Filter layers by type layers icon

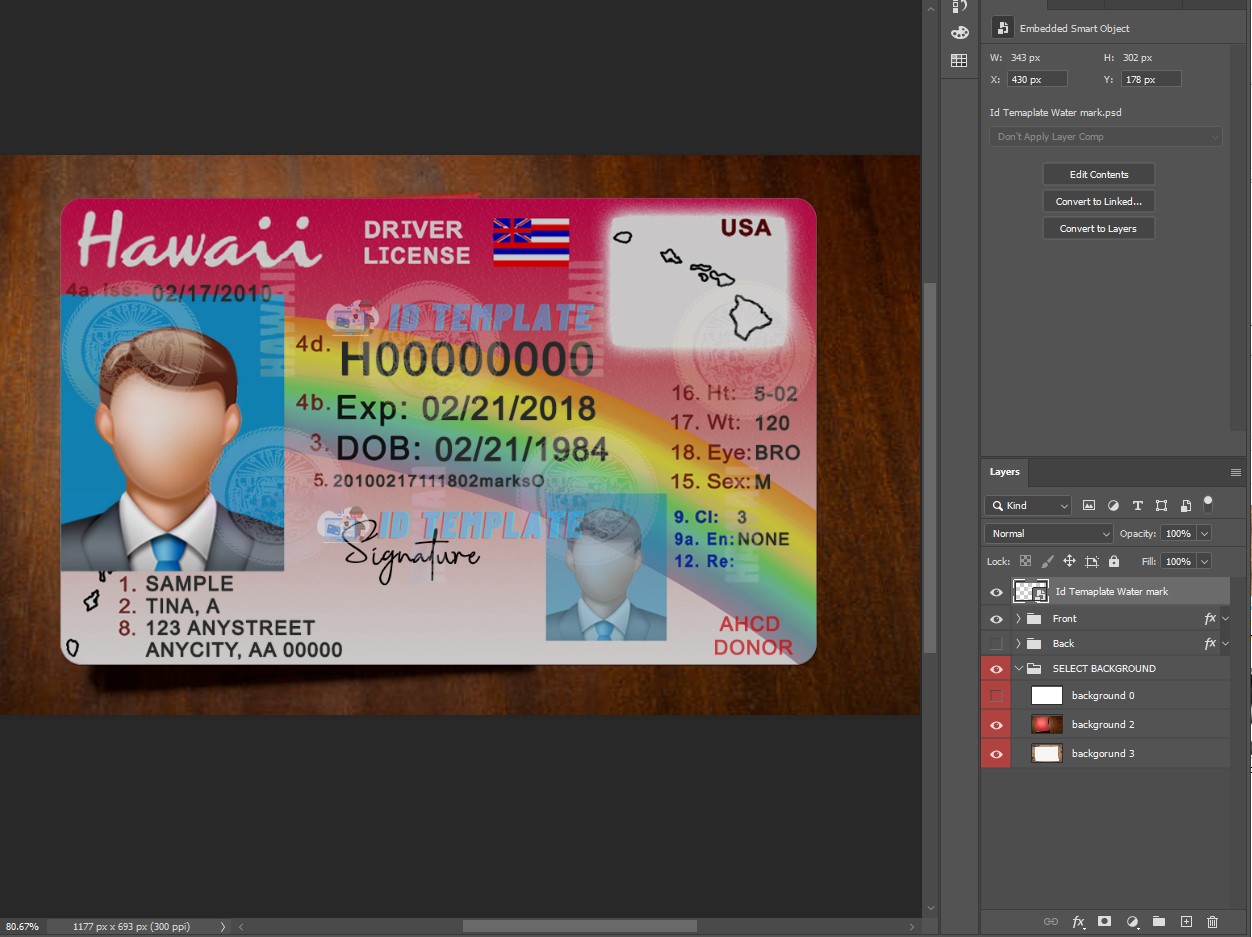[x=1137, y=506]
